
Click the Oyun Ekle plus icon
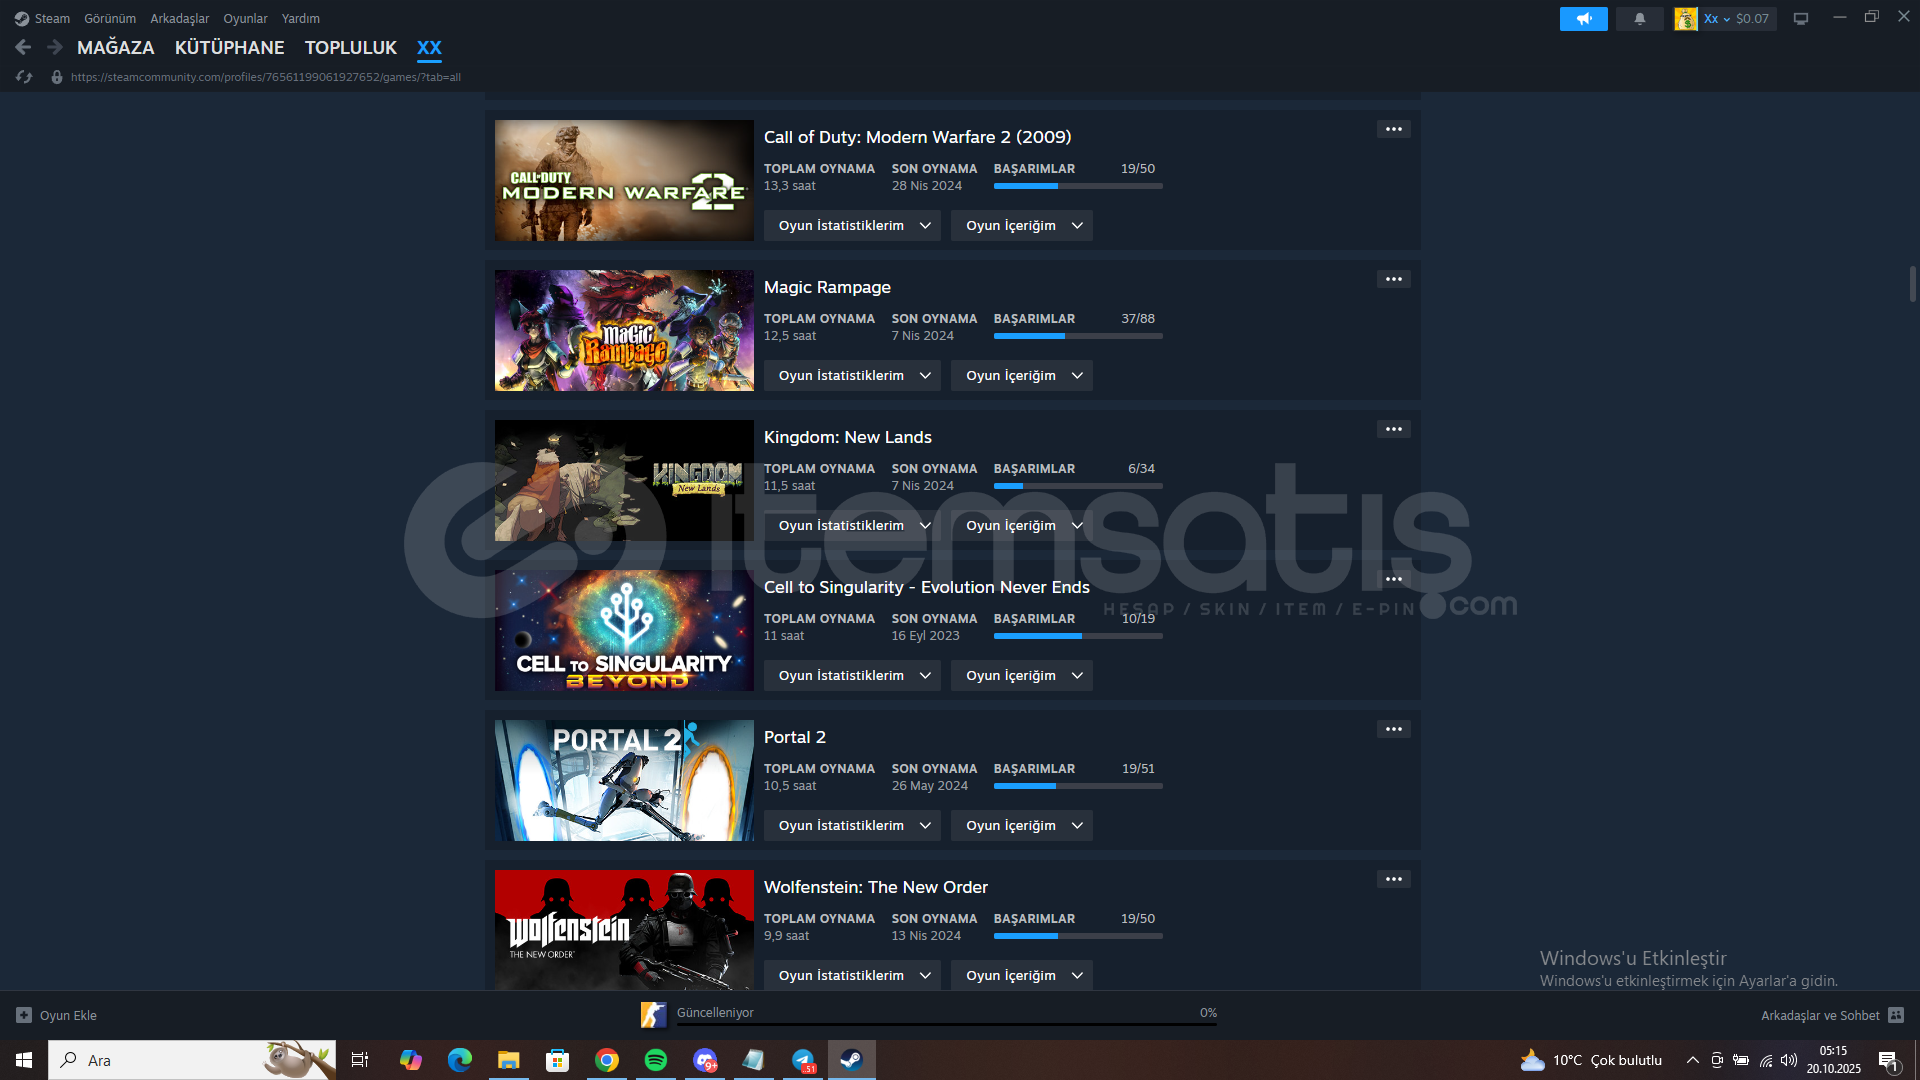[x=24, y=1015]
